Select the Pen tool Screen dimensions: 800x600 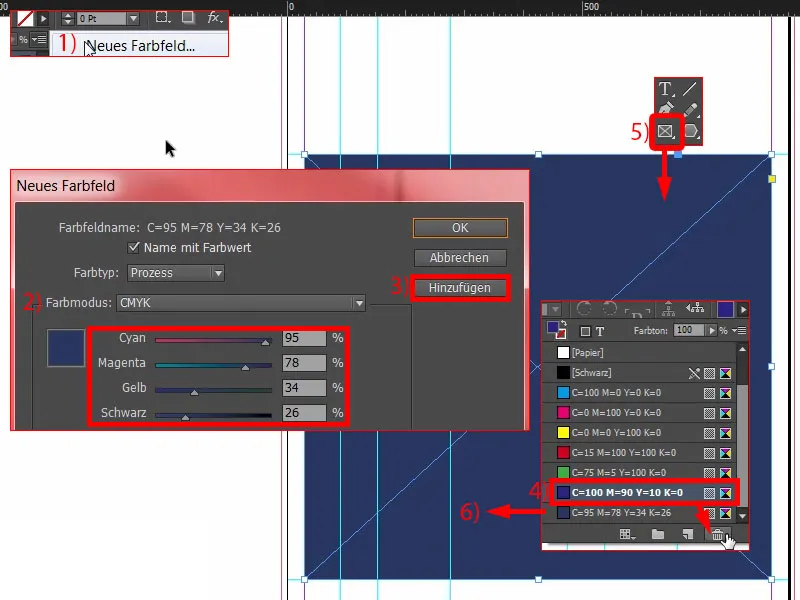(665, 109)
